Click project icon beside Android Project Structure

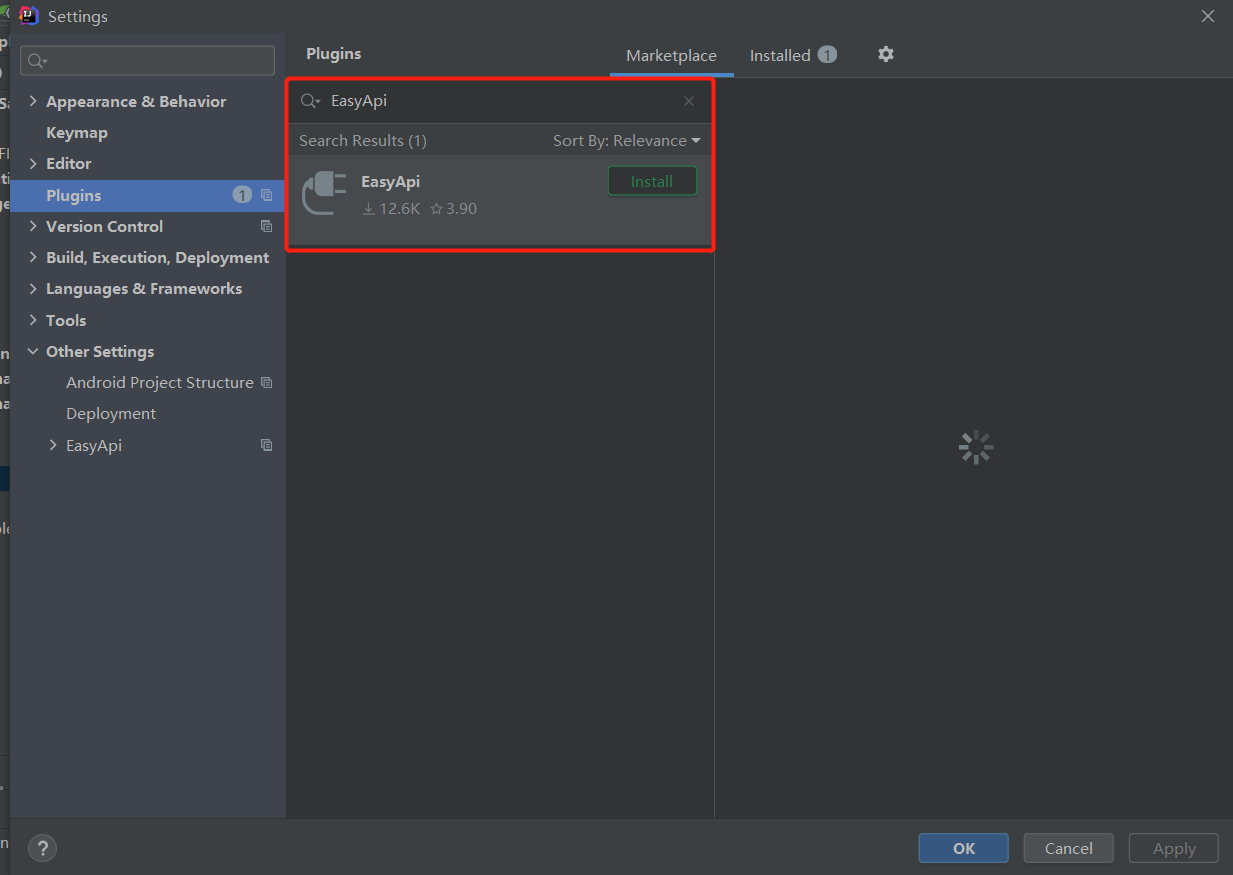(x=266, y=382)
